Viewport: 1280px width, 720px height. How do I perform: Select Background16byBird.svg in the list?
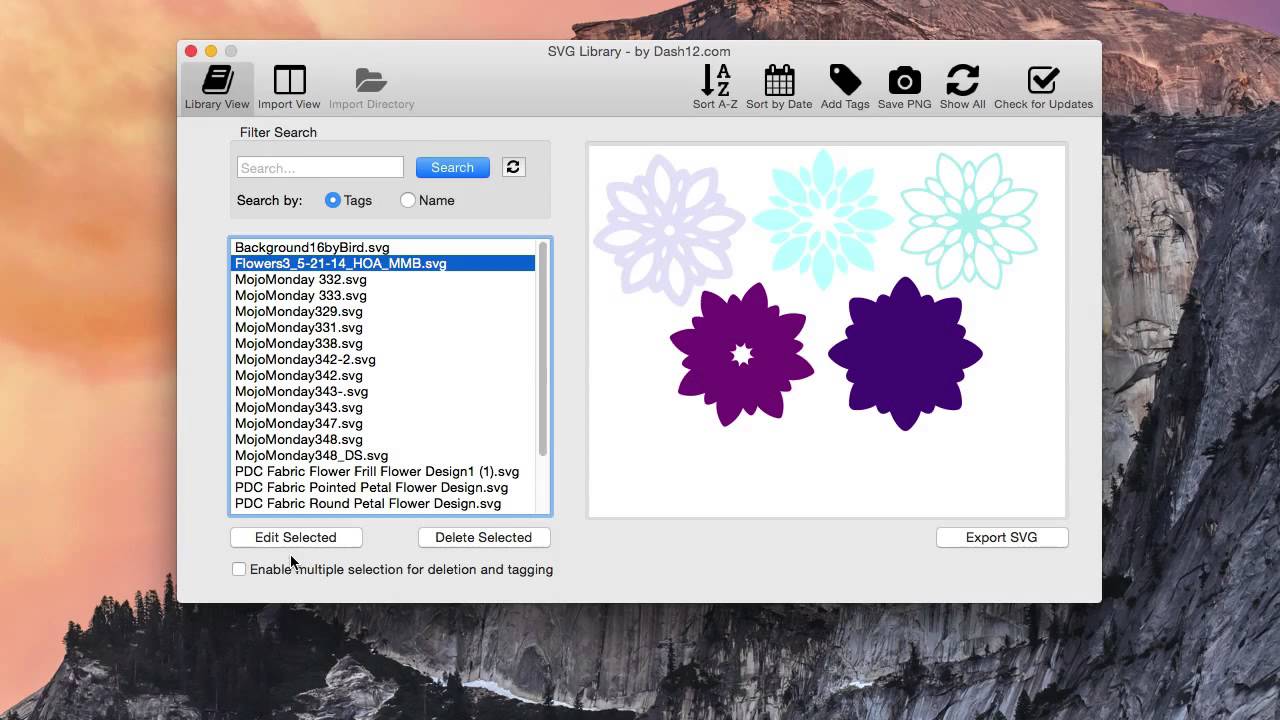coord(383,247)
